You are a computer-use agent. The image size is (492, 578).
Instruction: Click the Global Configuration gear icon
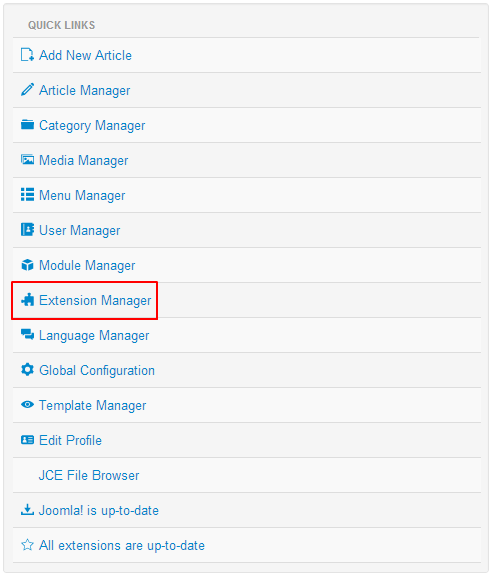(27, 369)
